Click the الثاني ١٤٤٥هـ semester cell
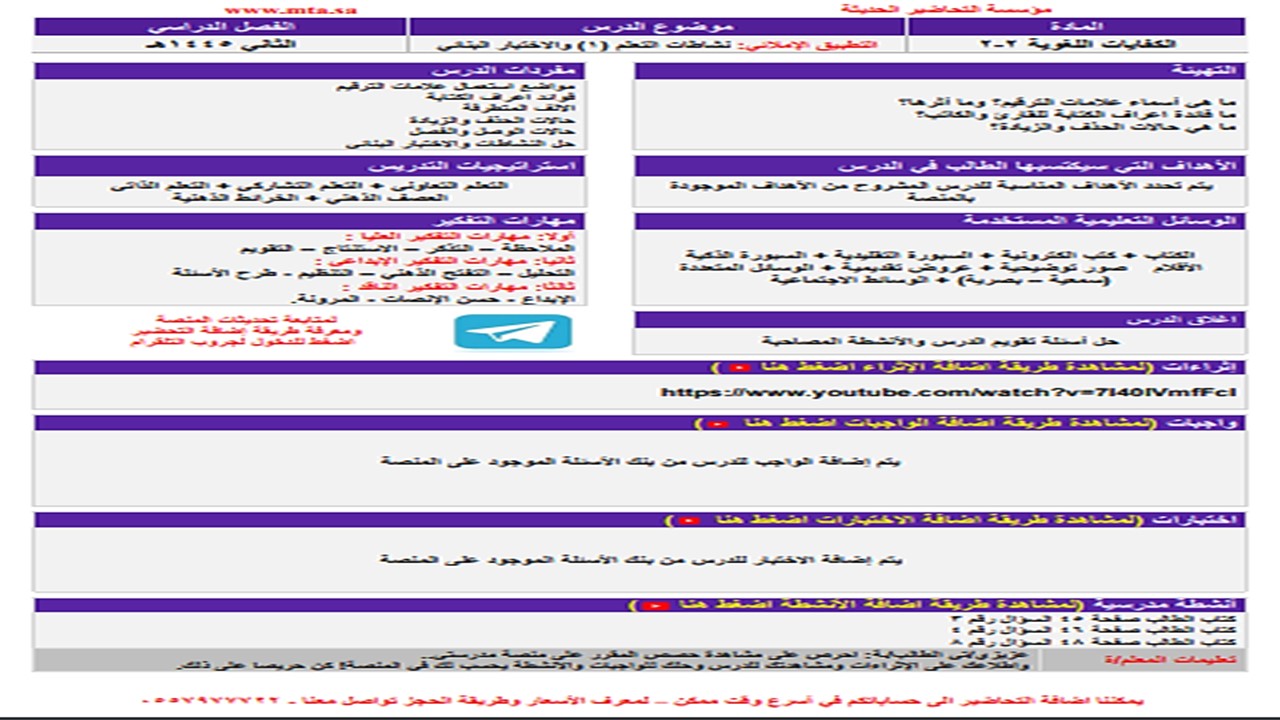 point(220,45)
